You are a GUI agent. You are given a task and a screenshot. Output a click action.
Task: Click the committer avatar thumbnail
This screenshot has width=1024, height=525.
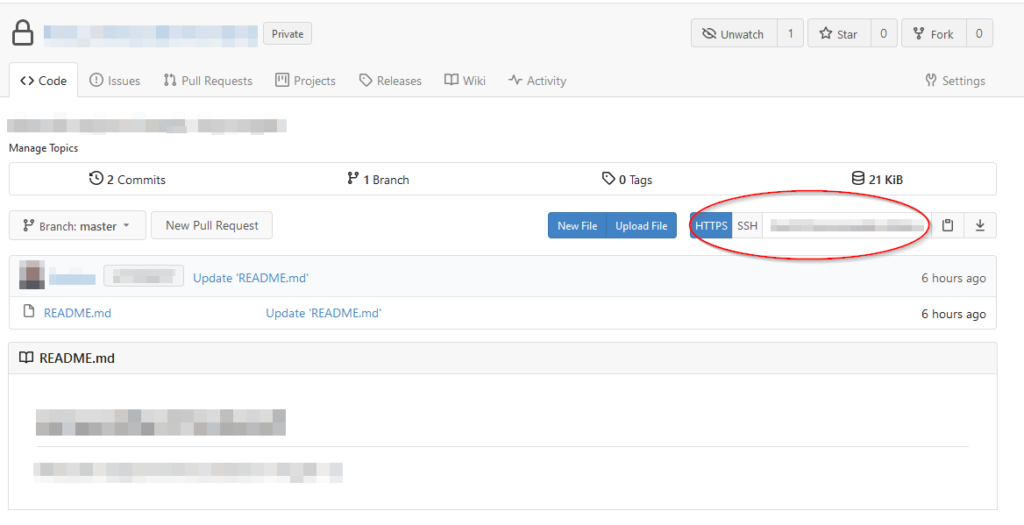[x=32, y=277]
